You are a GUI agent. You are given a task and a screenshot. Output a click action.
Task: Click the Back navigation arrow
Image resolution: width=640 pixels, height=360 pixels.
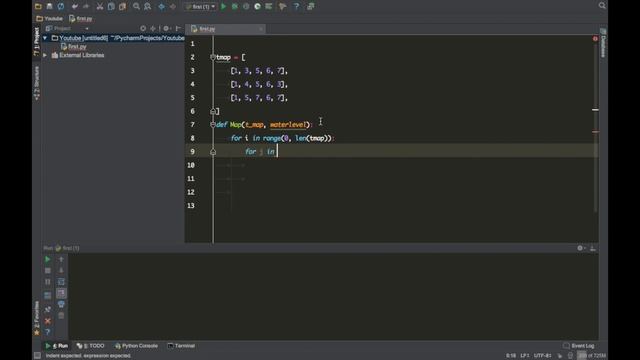(x=162, y=7)
